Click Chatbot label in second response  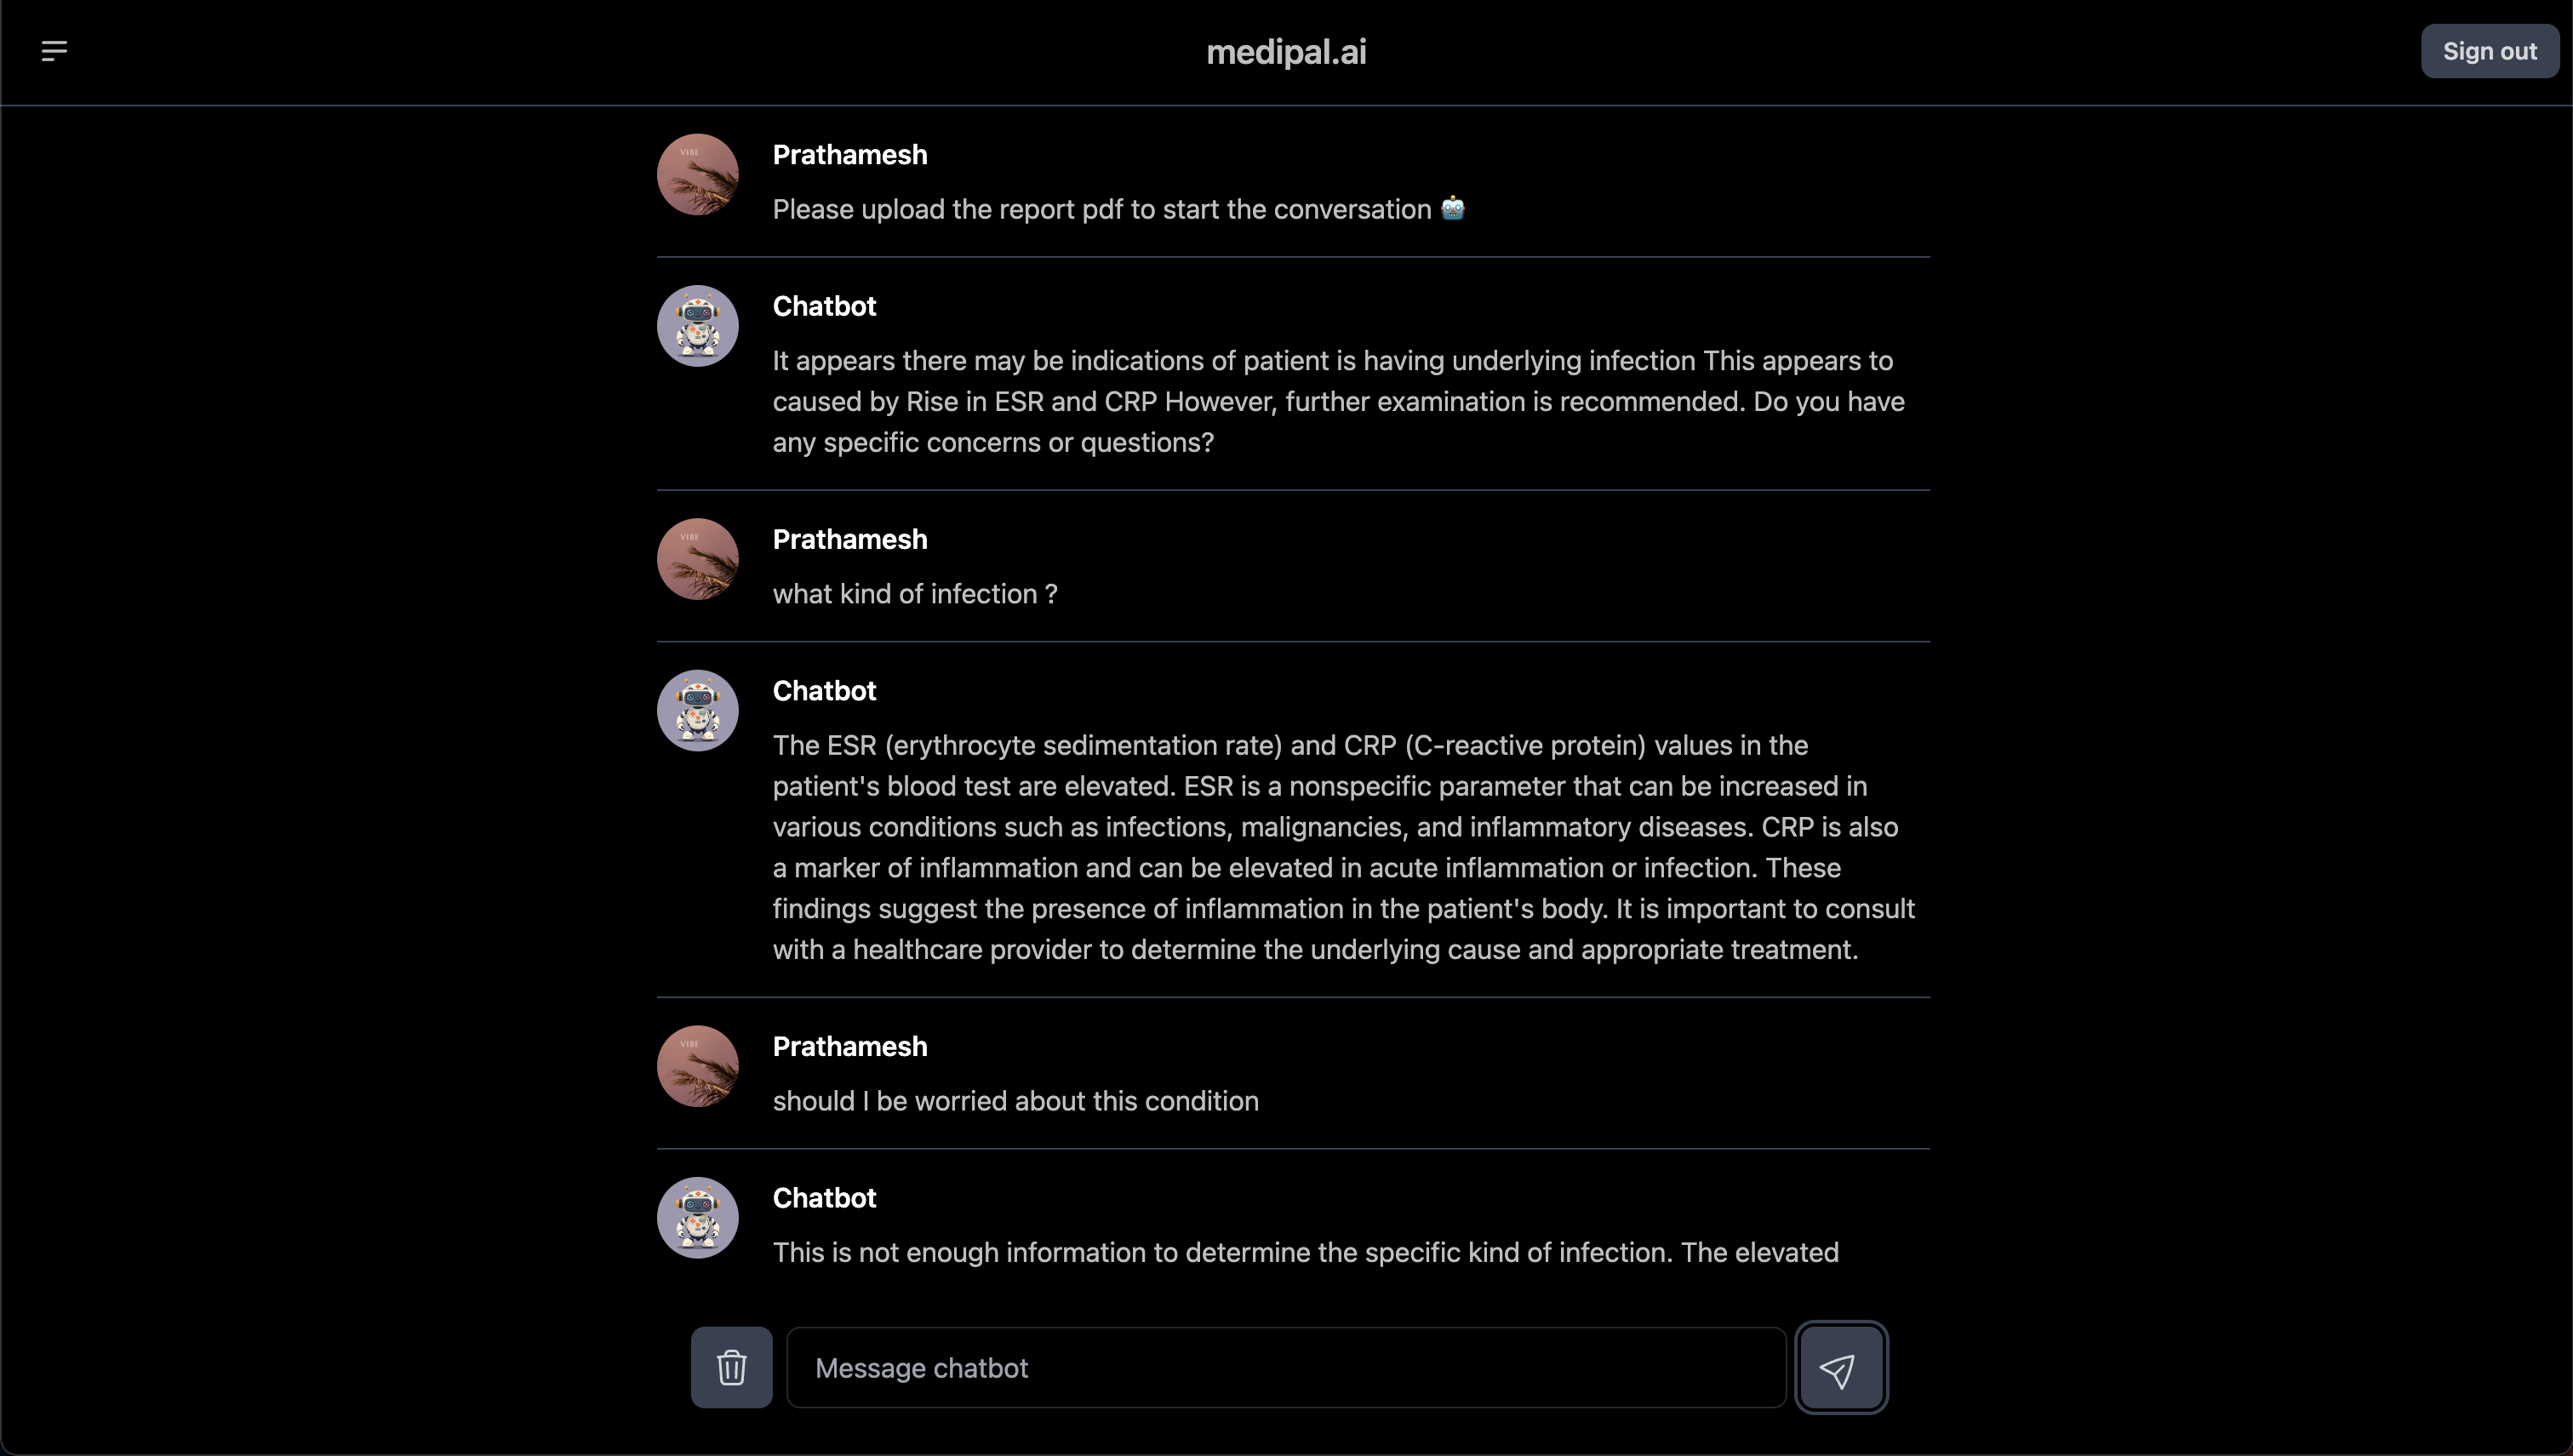(x=824, y=689)
